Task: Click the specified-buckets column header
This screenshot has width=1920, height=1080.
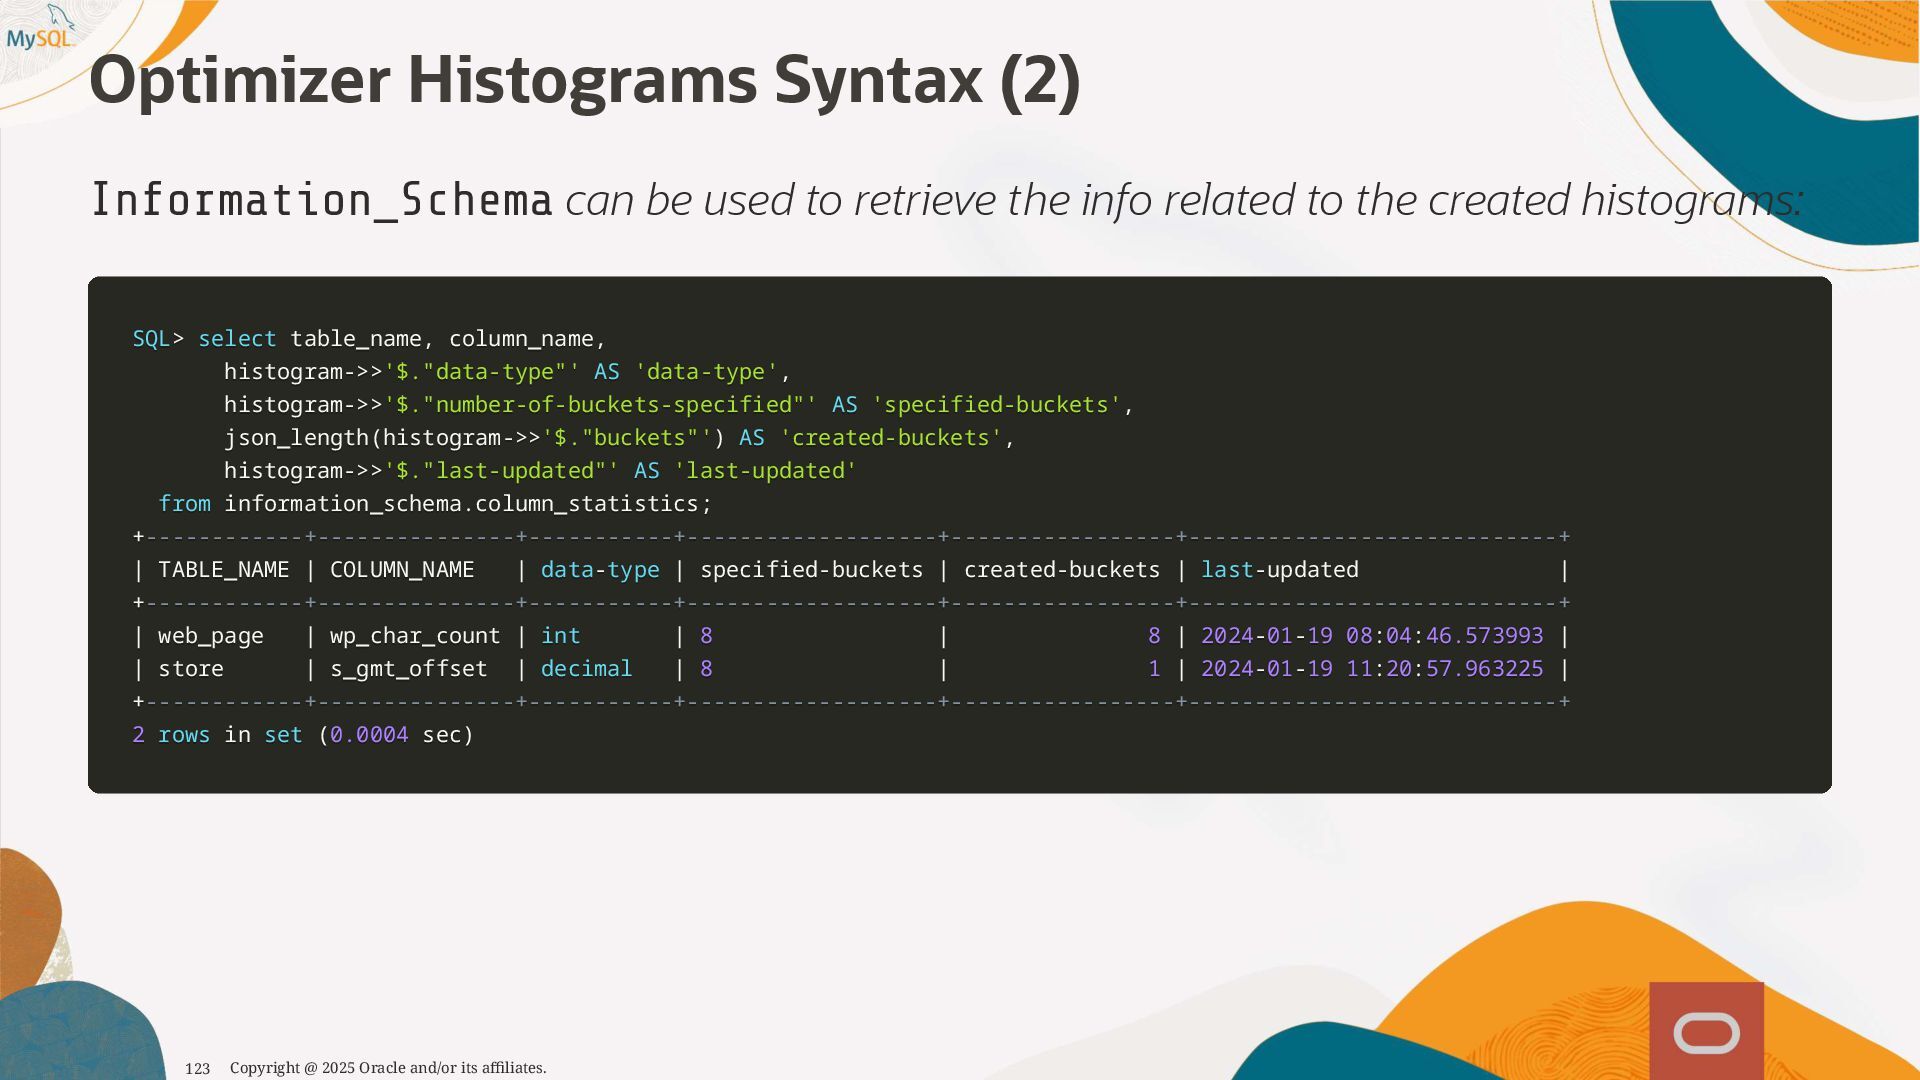Action: point(811,570)
